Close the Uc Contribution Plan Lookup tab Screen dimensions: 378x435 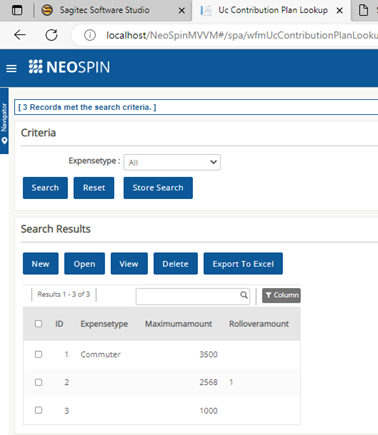340,11
